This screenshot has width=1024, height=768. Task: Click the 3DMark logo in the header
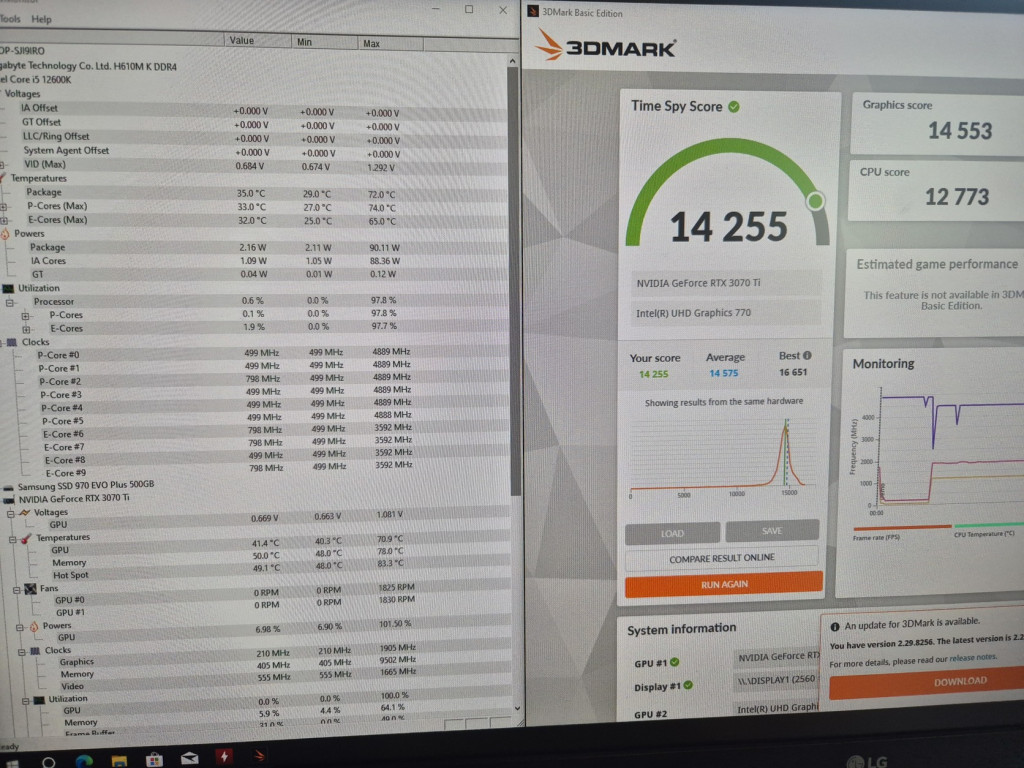(605, 46)
